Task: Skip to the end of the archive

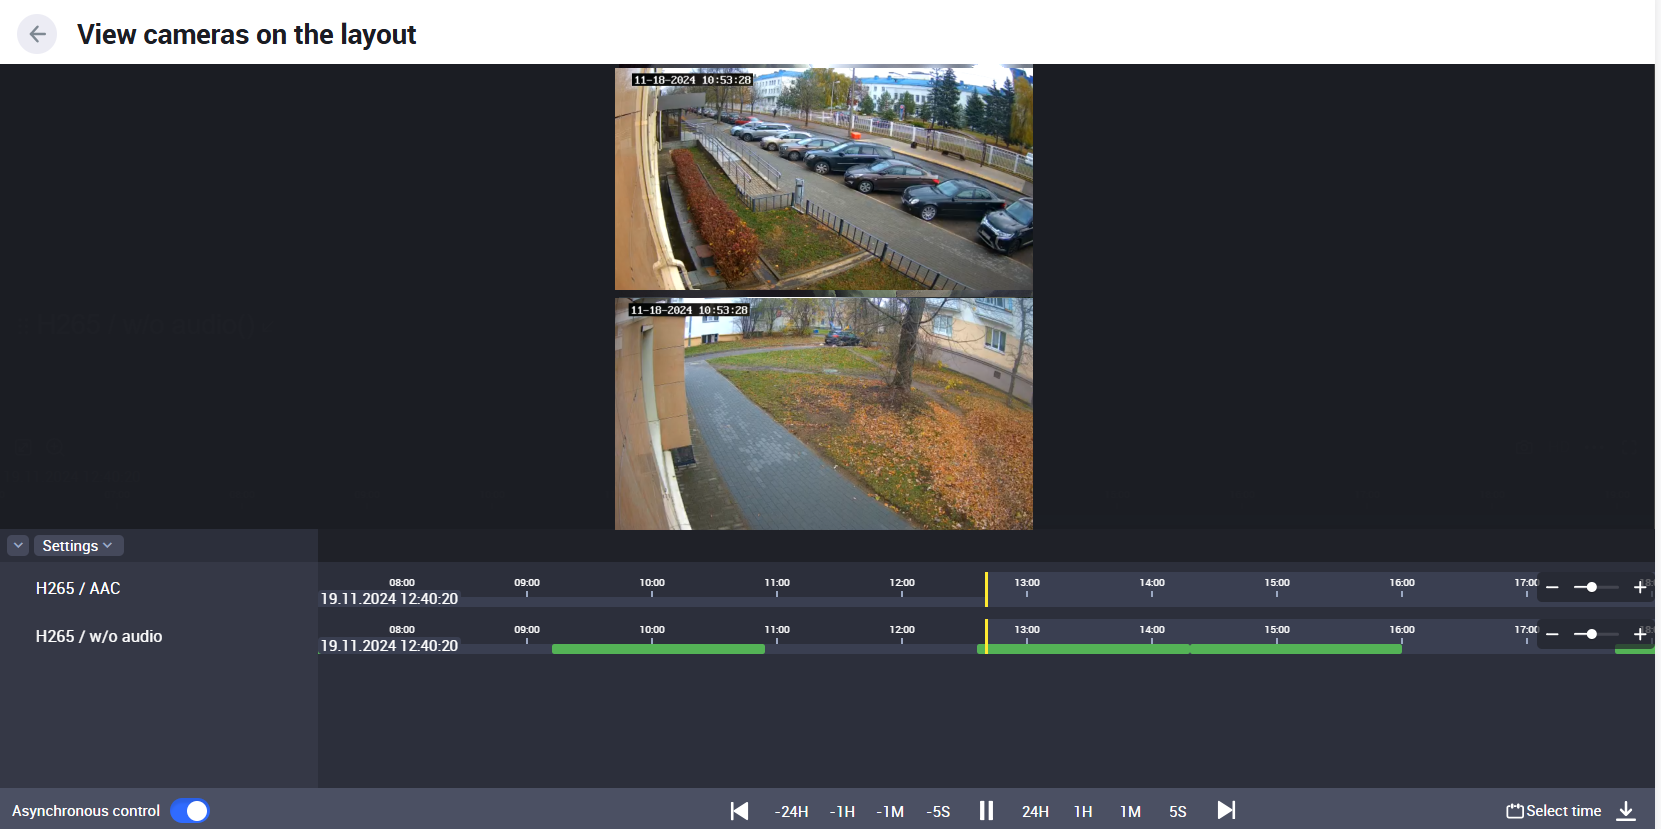Action: click(1226, 810)
